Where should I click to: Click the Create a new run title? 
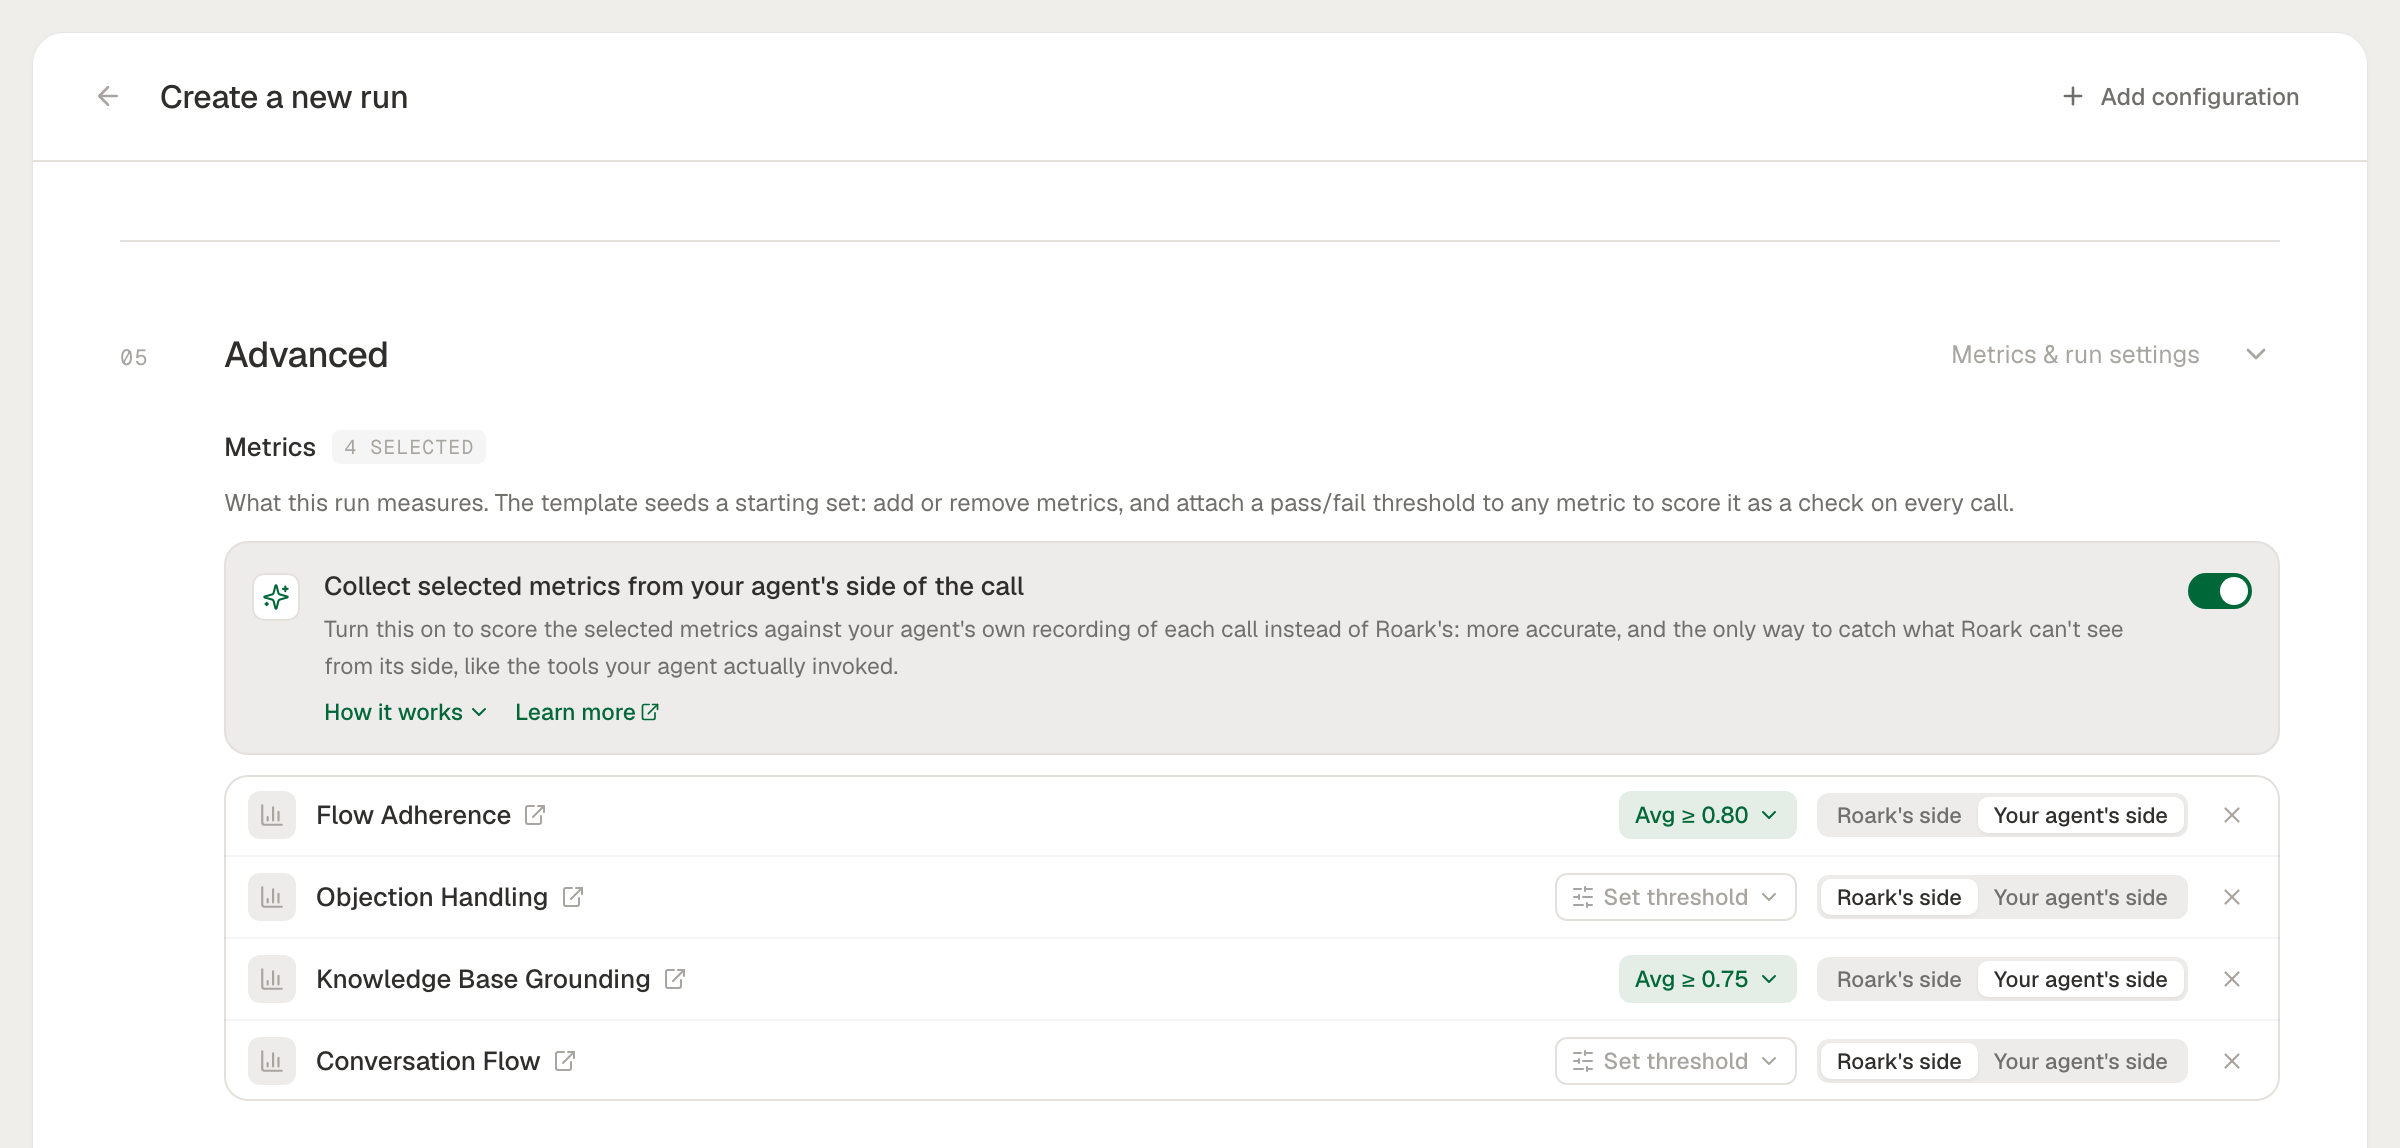point(284,97)
